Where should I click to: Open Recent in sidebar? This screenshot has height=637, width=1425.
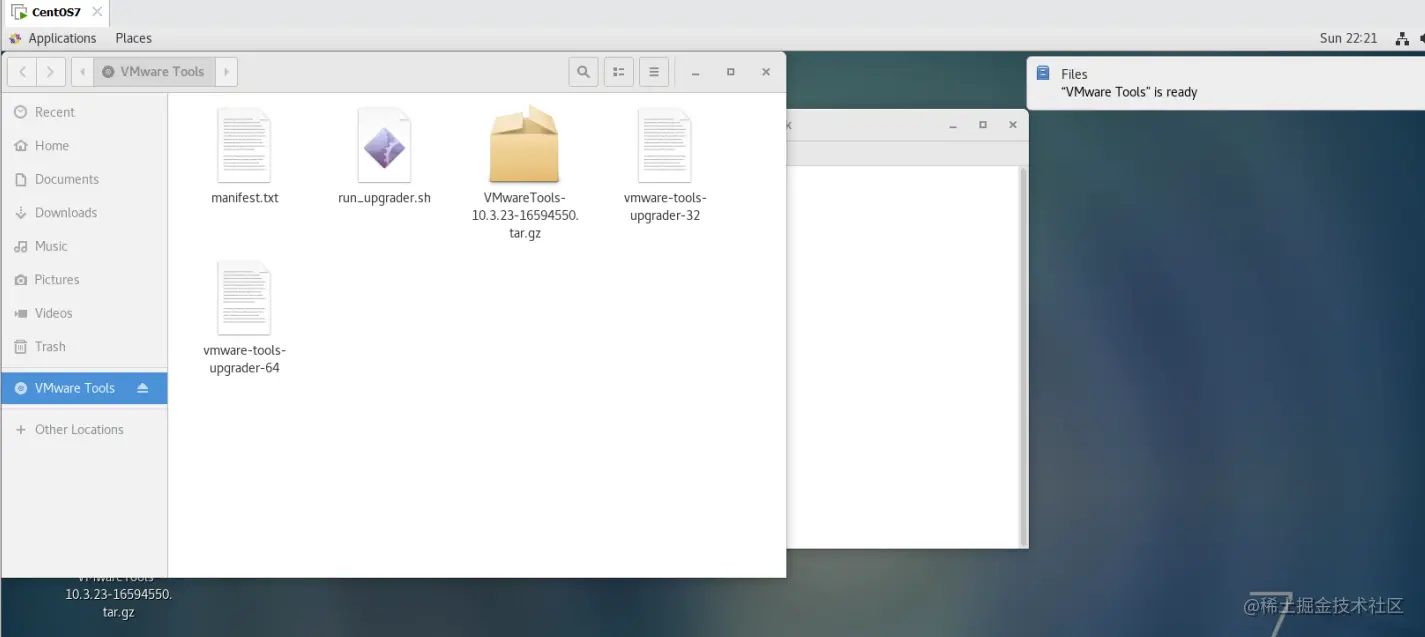point(84,112)
